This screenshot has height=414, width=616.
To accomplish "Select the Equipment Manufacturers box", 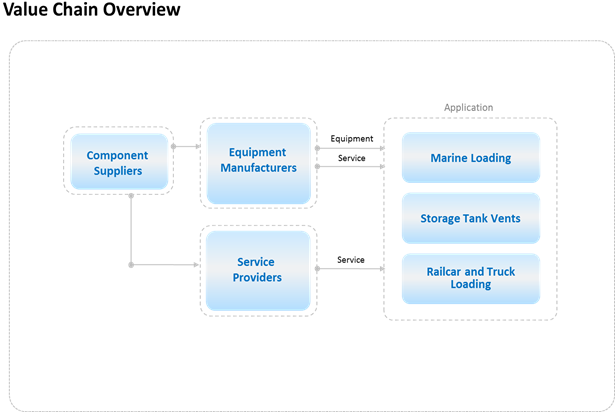I will coord(257,161).
